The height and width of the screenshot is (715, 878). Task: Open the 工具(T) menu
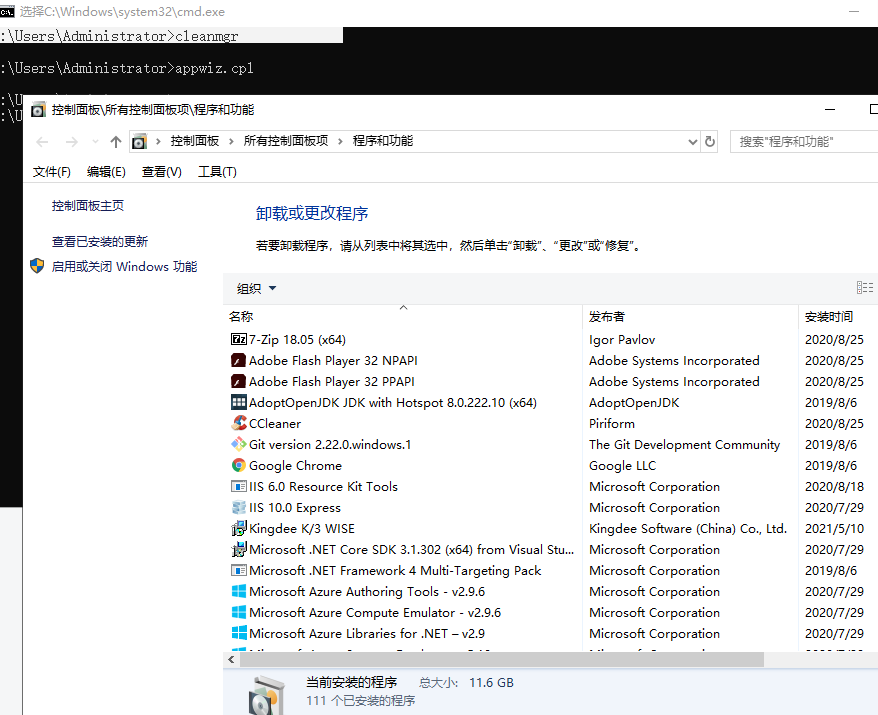[x=217, y=172]
